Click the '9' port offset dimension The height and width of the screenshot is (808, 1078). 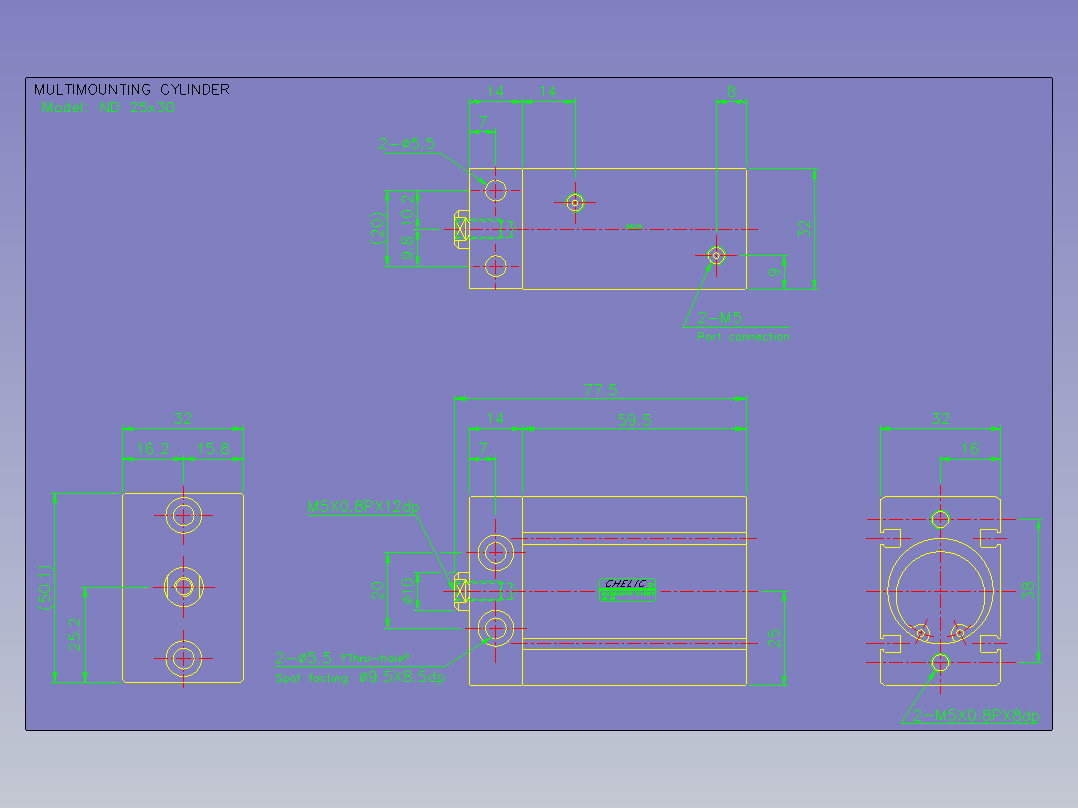[775, 272]
